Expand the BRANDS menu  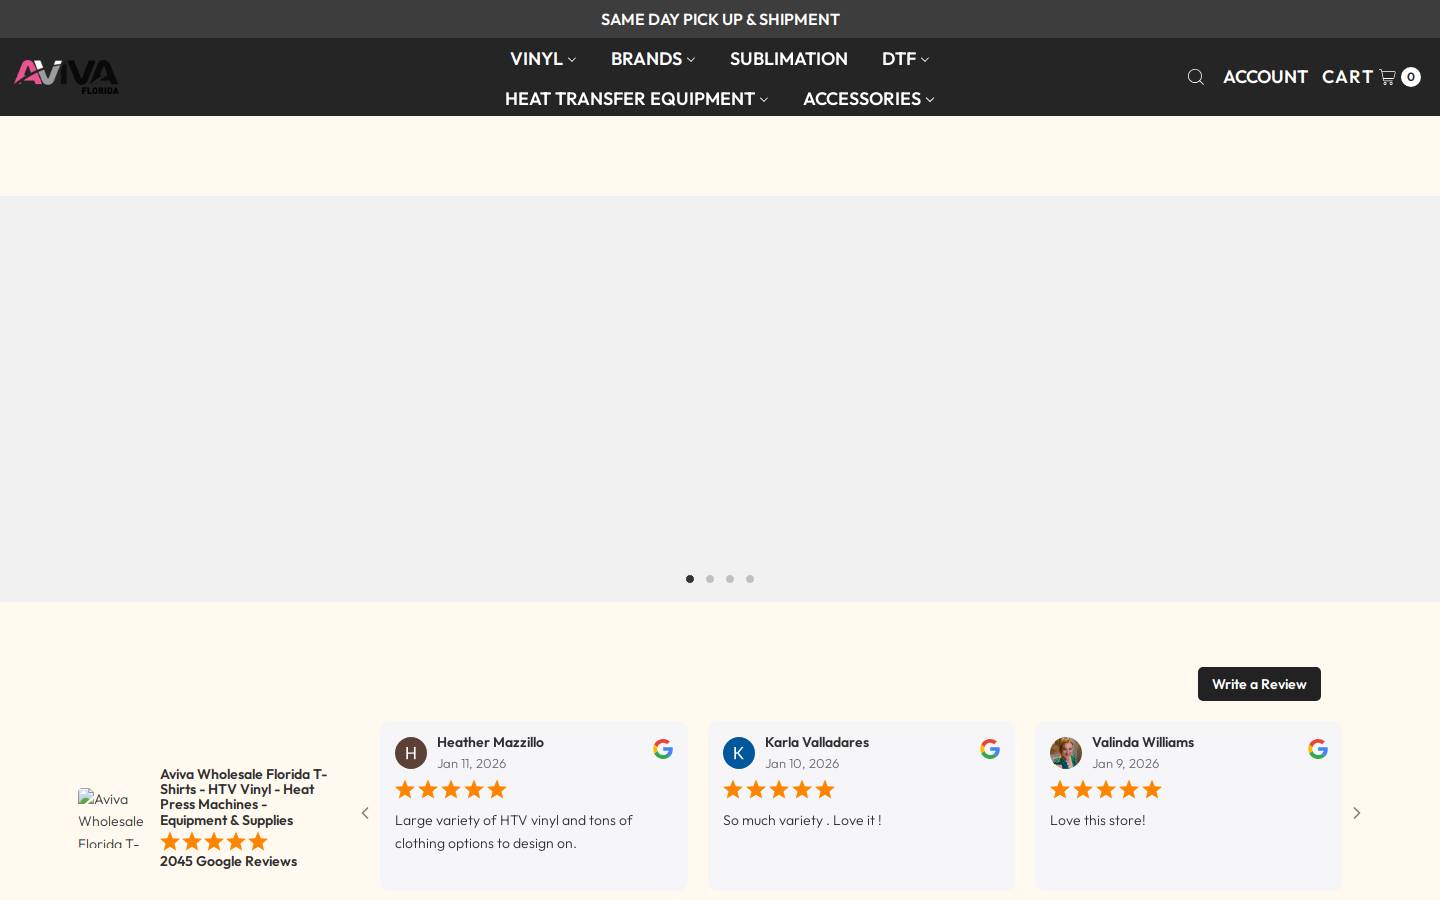pos(653,59)
